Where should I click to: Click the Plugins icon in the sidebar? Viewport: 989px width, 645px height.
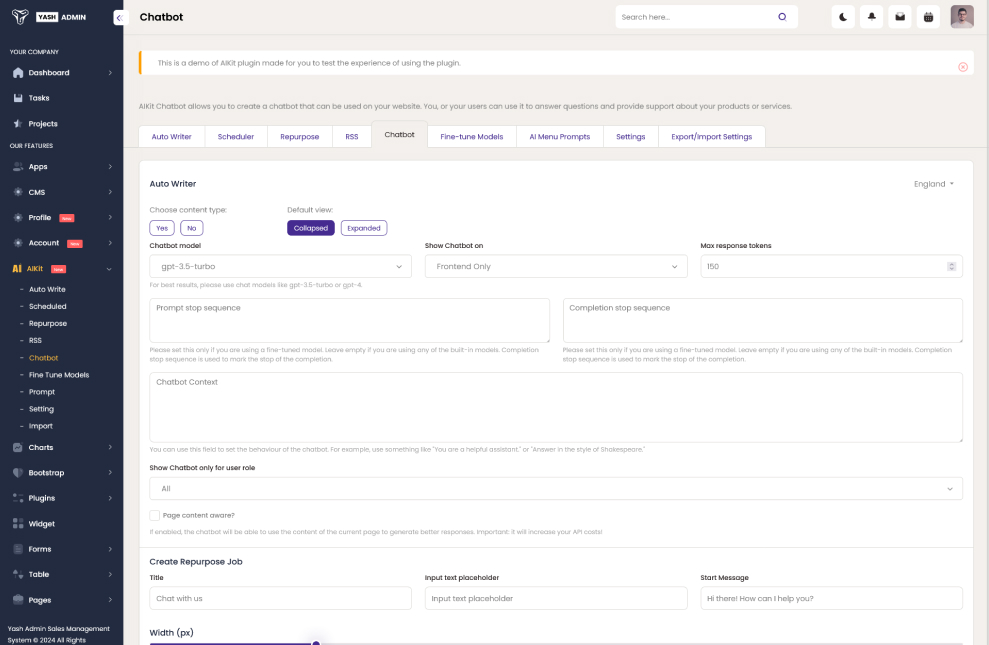click(18, 498)
